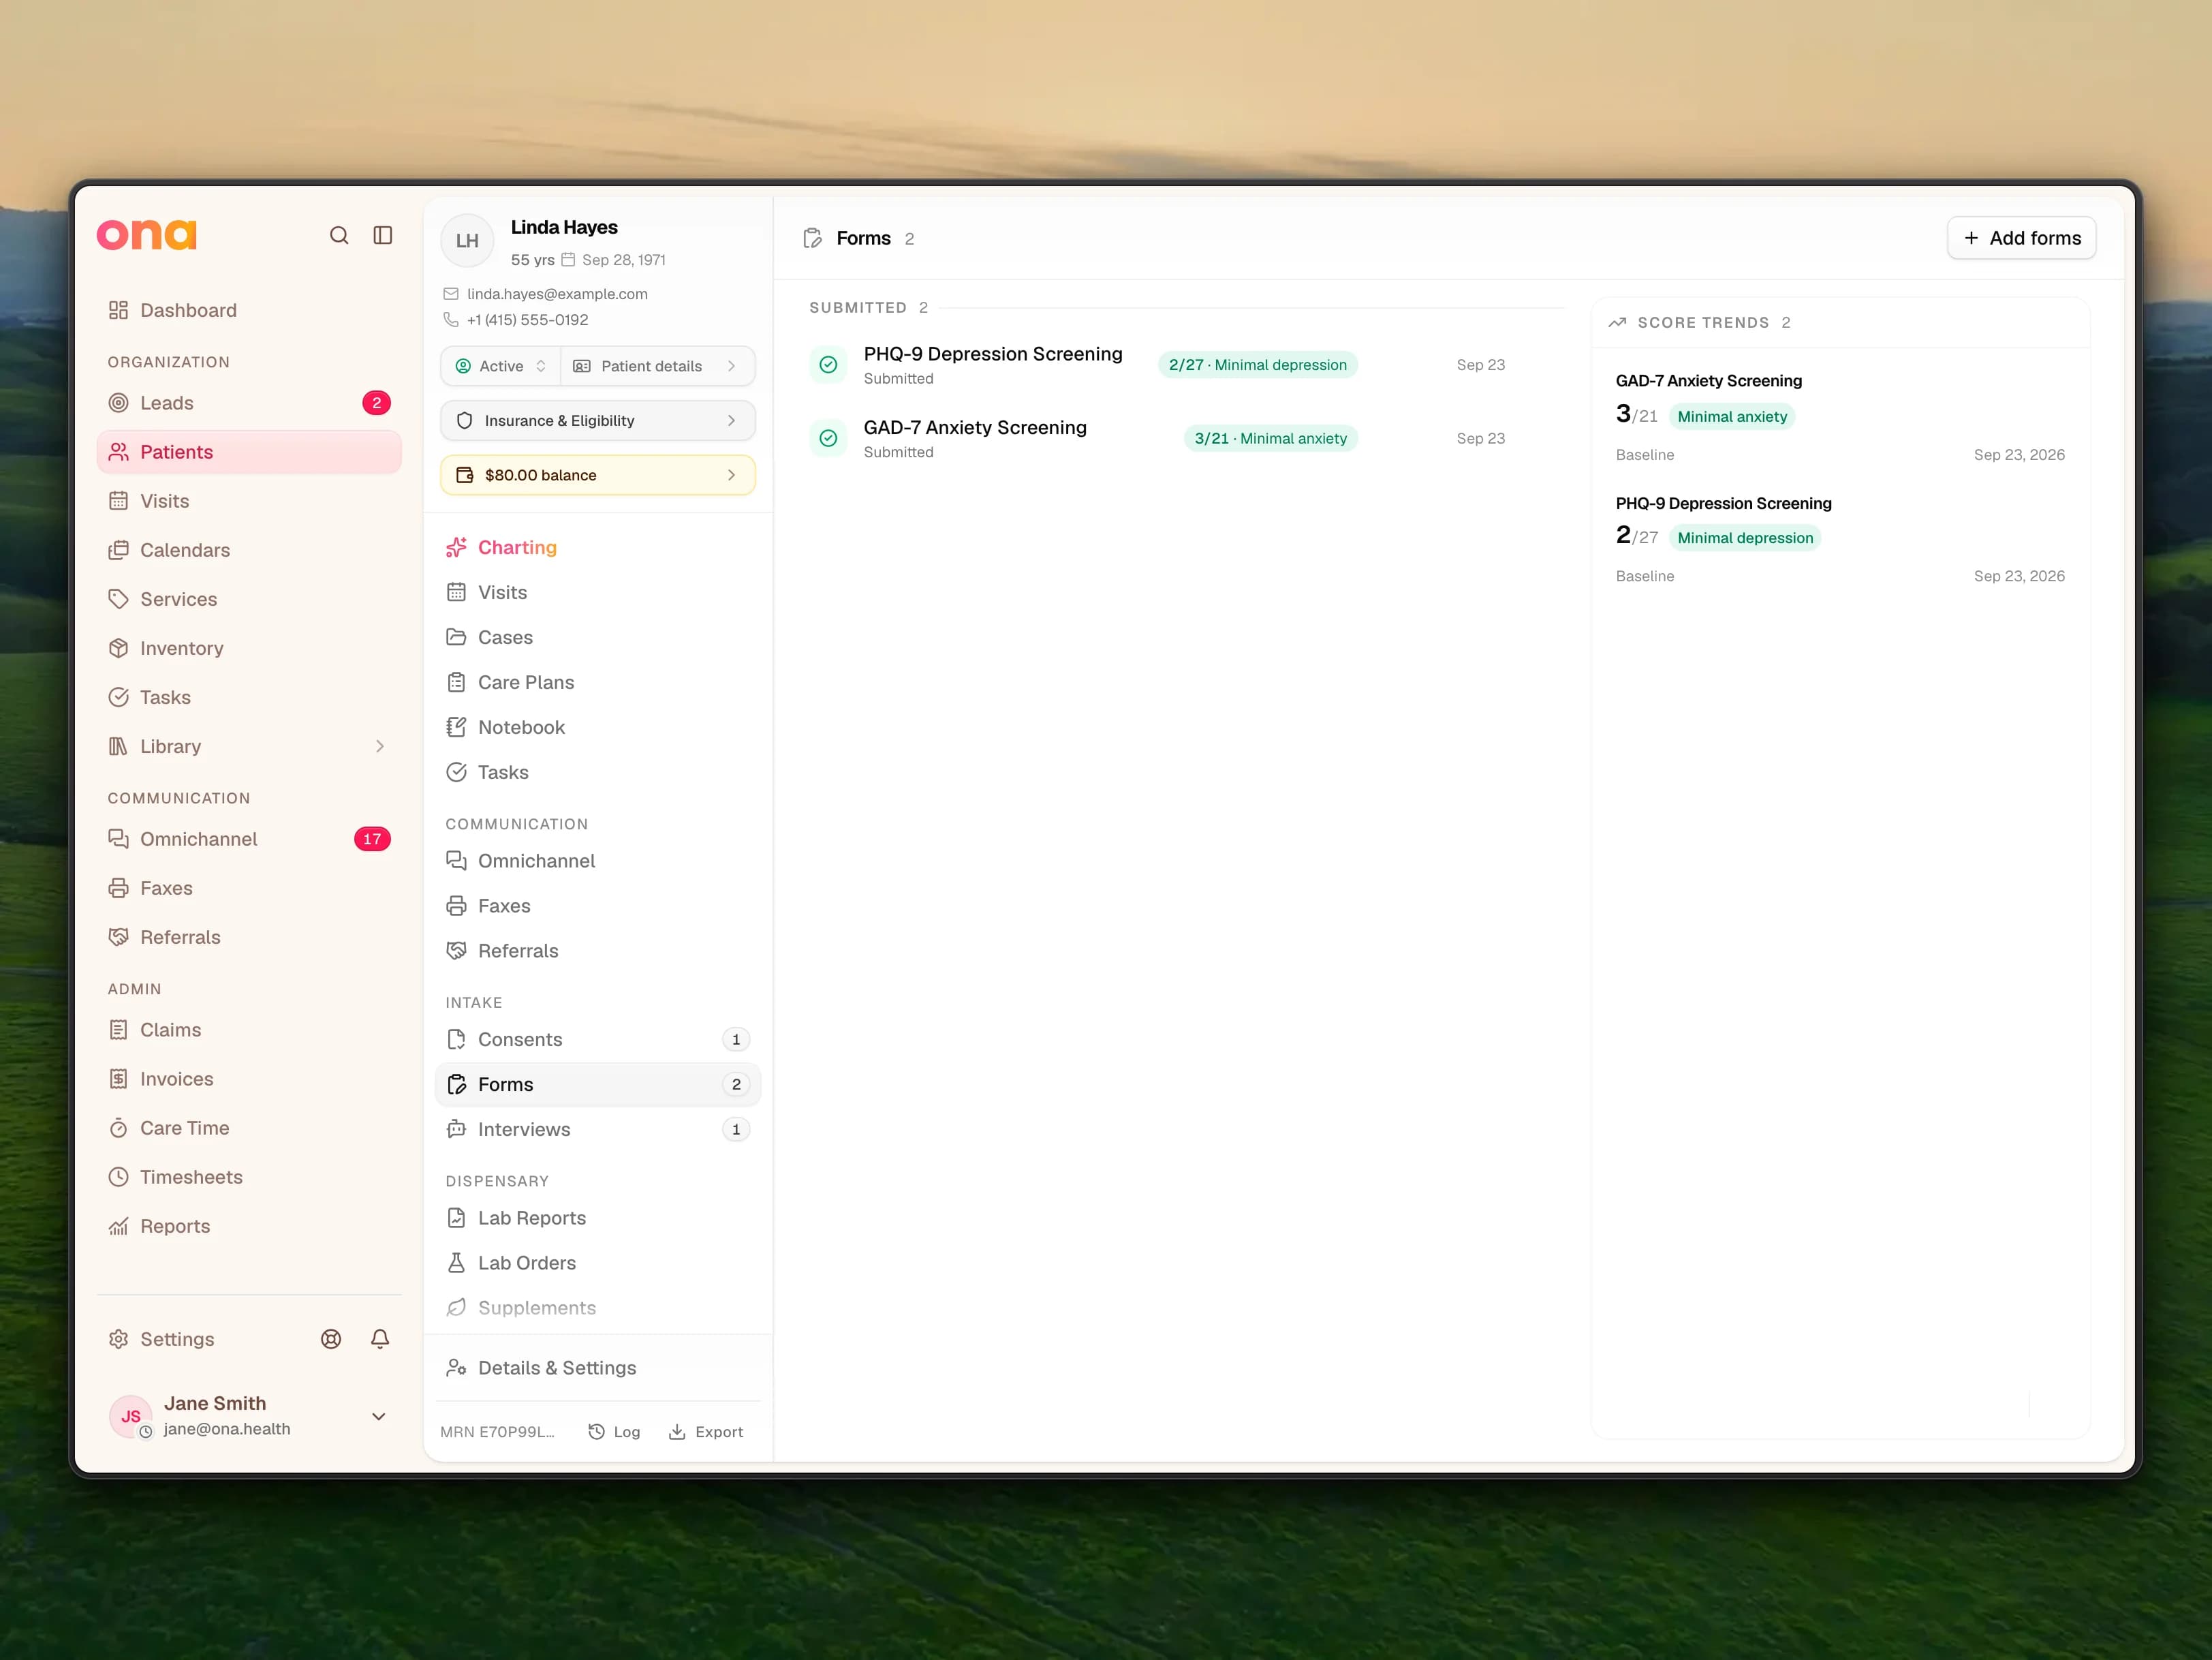Expand Jane Smith account menu chevron
Viewport: 2212px width, 1660px height.
(x=379, y=1416)
